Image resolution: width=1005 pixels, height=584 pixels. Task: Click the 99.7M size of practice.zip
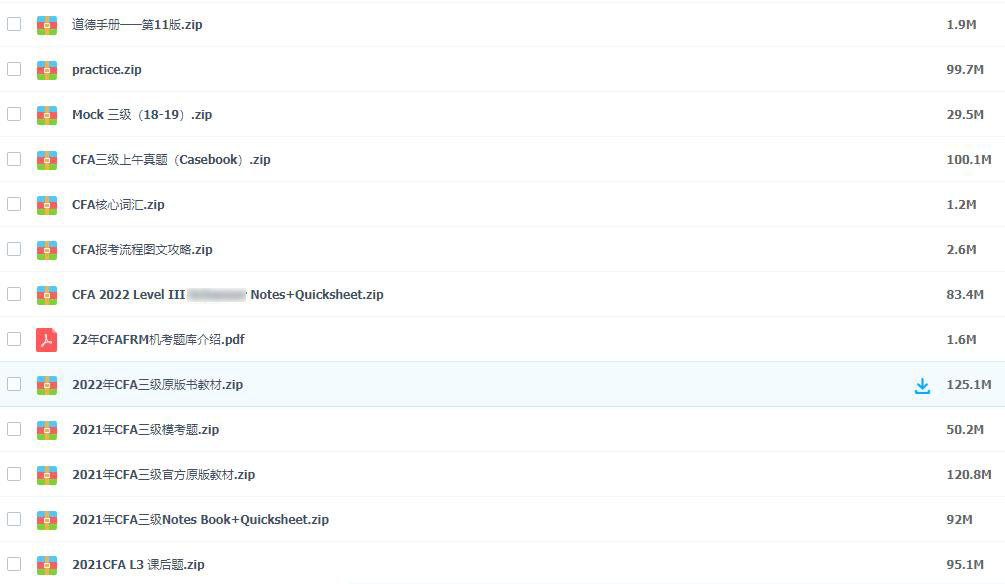pos(965,69)
